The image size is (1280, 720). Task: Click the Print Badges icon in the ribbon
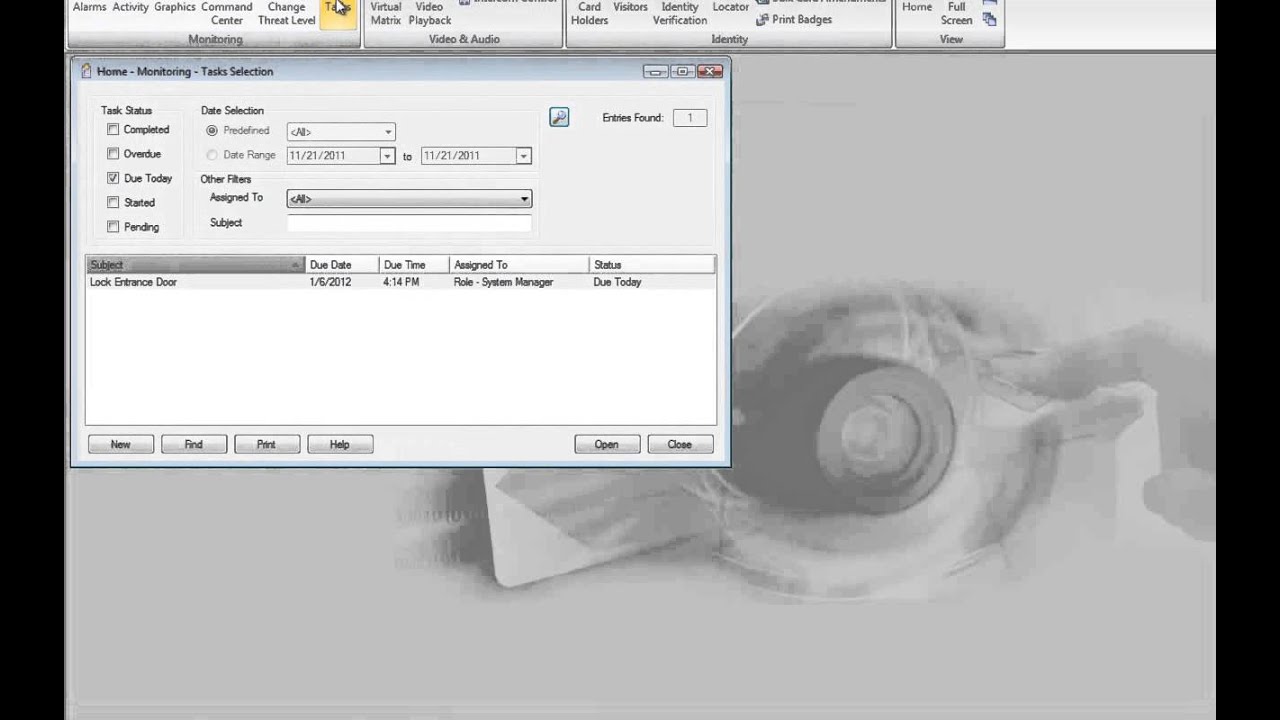click(762, 20)
